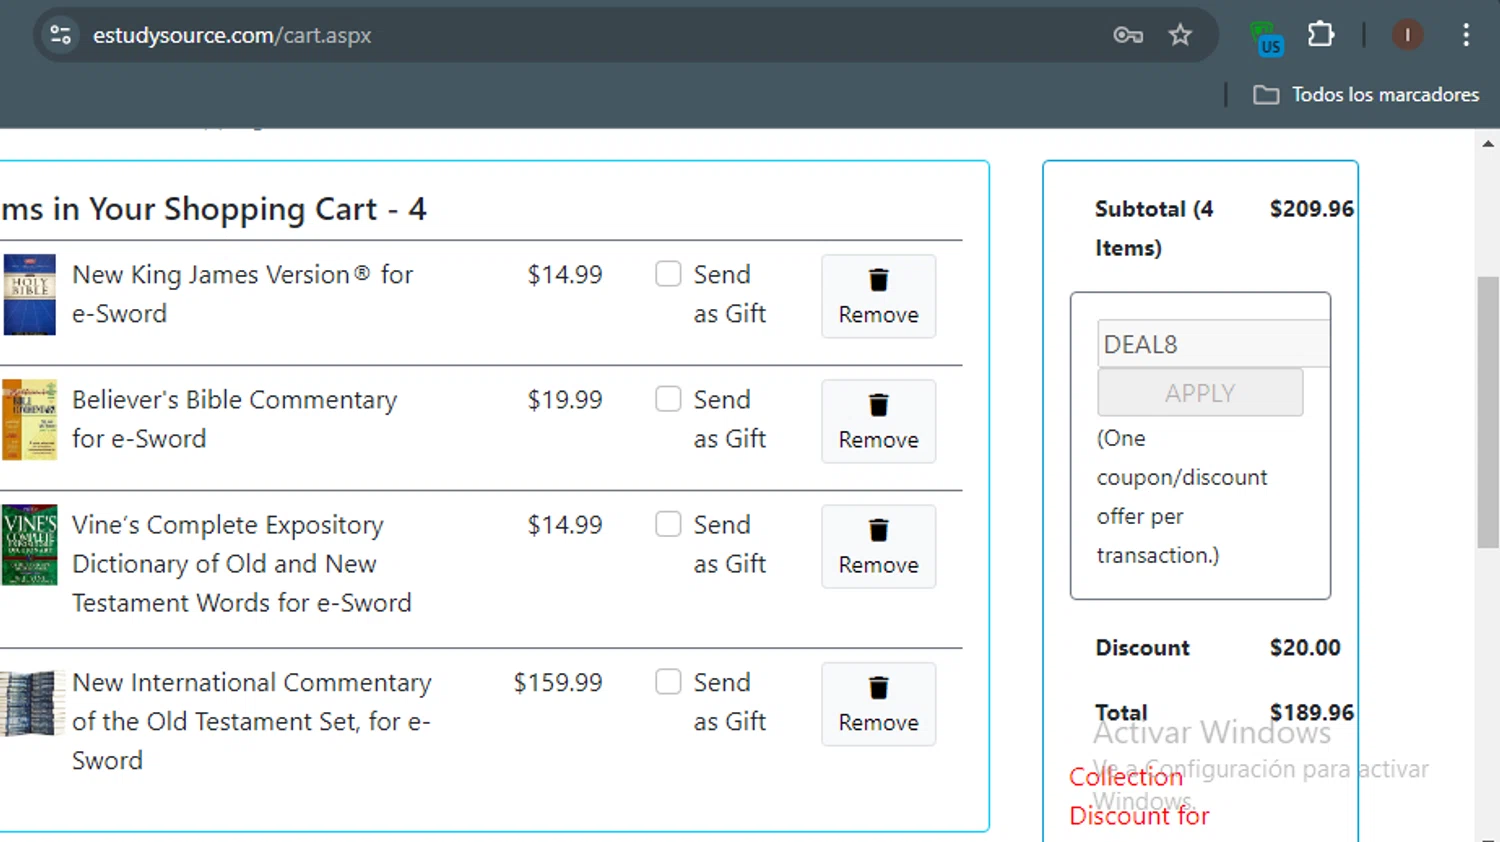Click the scrollbar up arrow

(1488, 144)
